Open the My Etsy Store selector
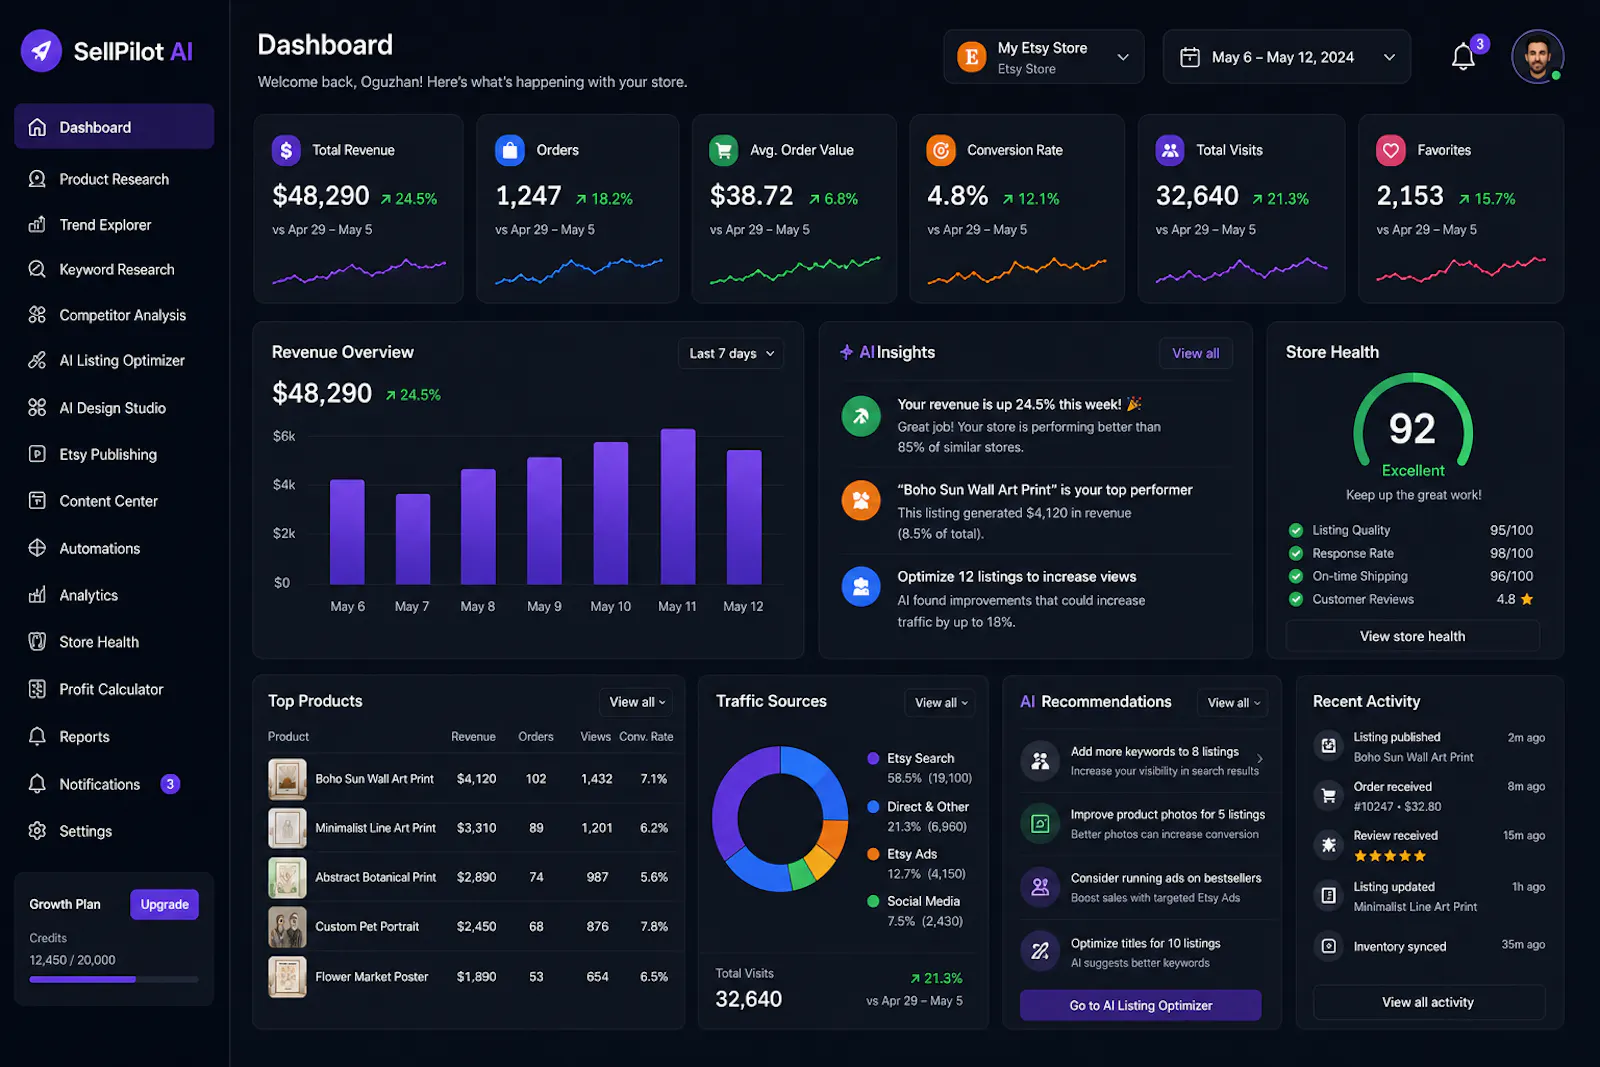Image resolution: width=1600 pixels, height=1067 pixels. (x=1043, y=57)
